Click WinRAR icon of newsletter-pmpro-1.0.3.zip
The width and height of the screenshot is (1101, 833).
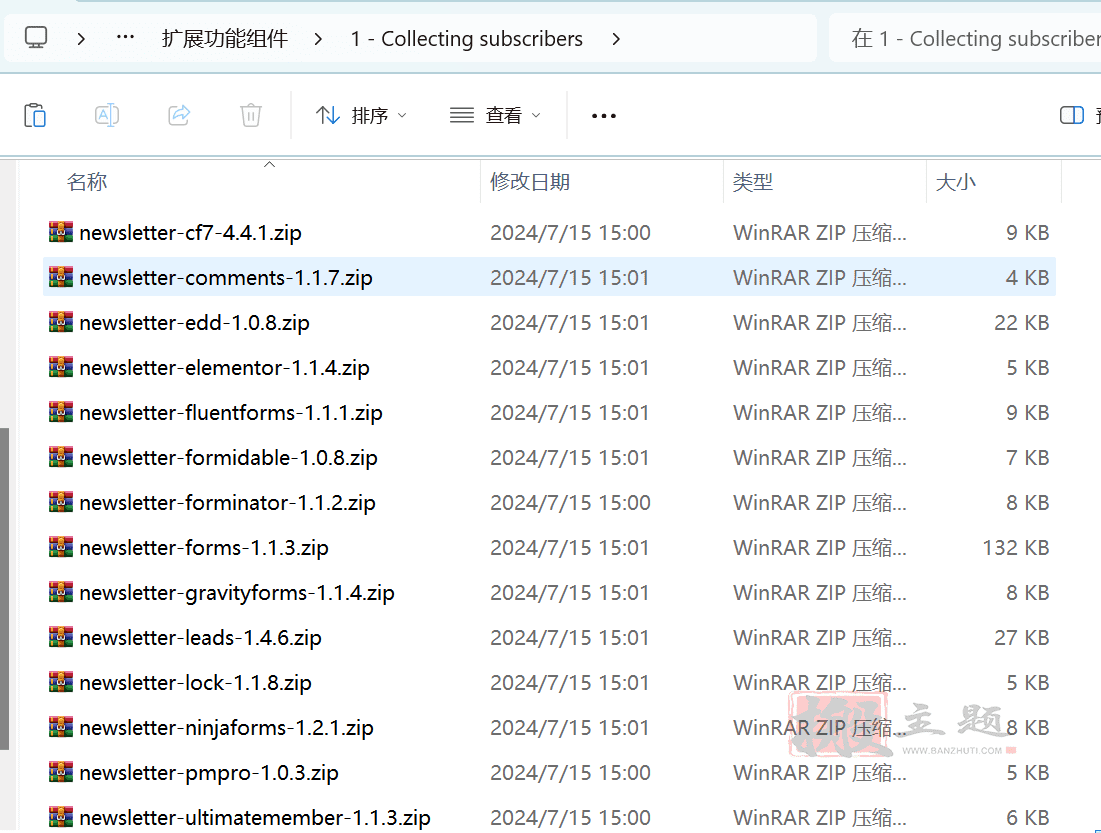[x=61, y=771]
